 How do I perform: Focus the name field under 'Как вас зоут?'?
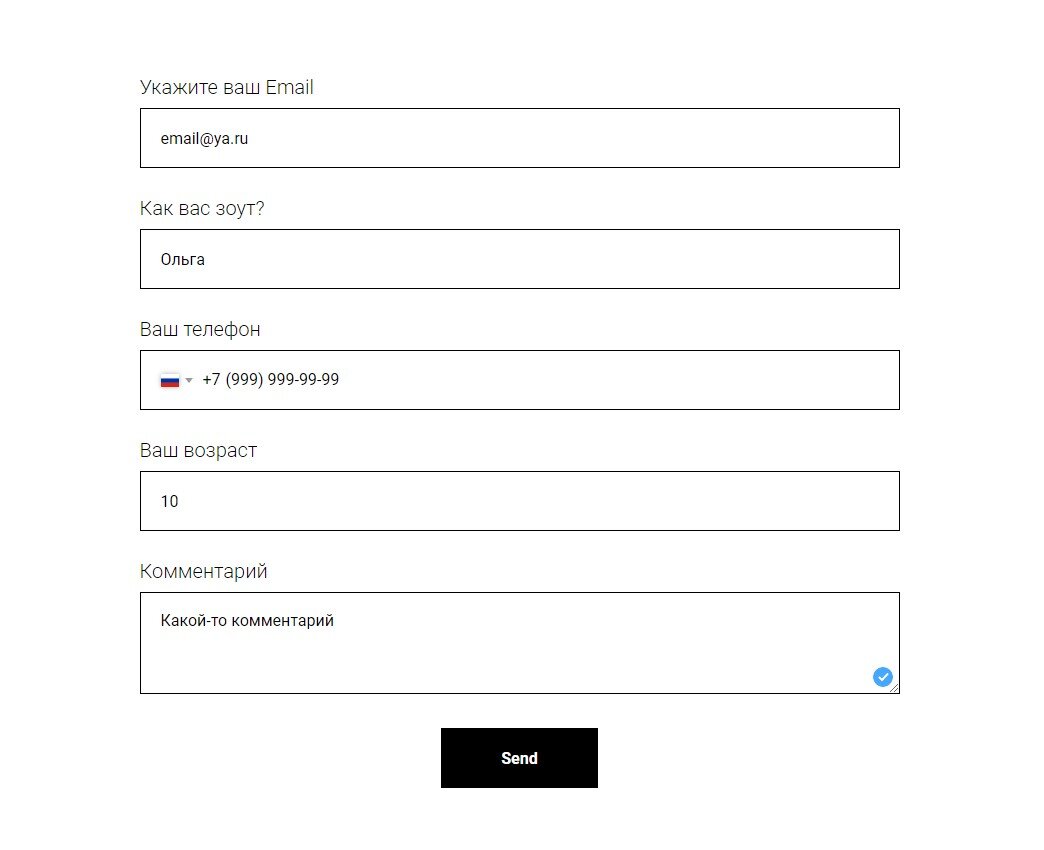519,259
